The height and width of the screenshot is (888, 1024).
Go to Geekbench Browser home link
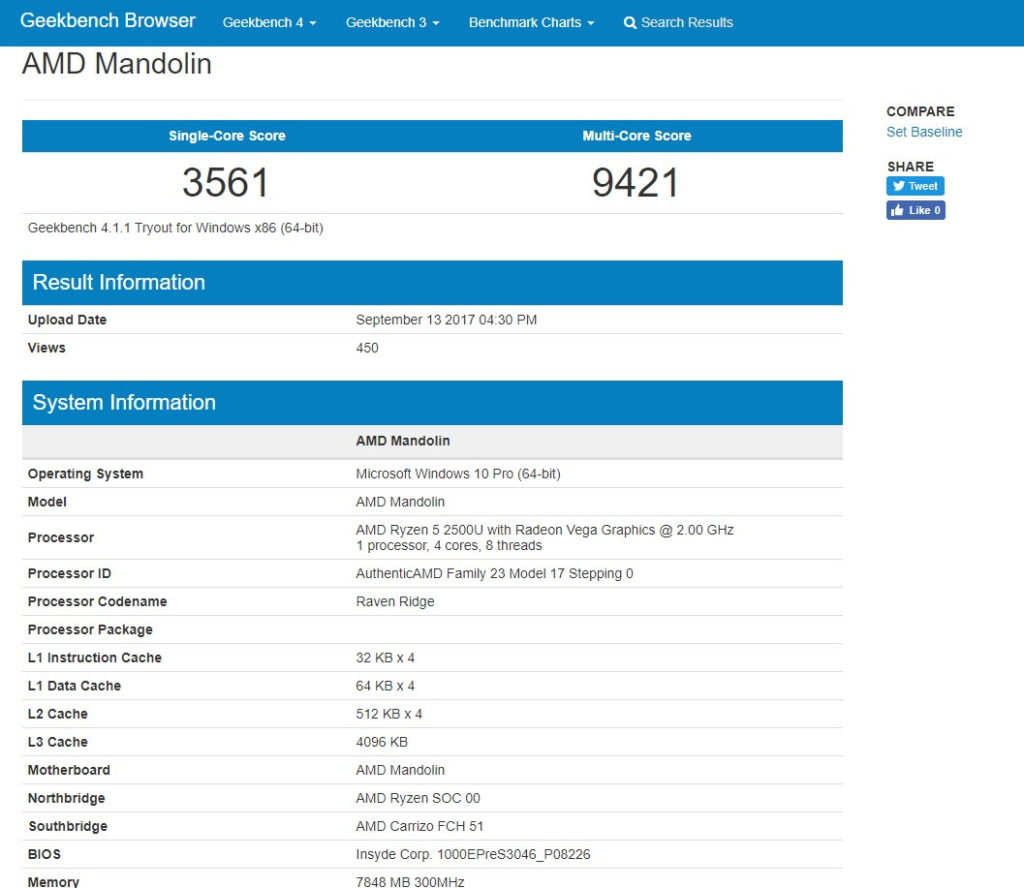[108, 21]
